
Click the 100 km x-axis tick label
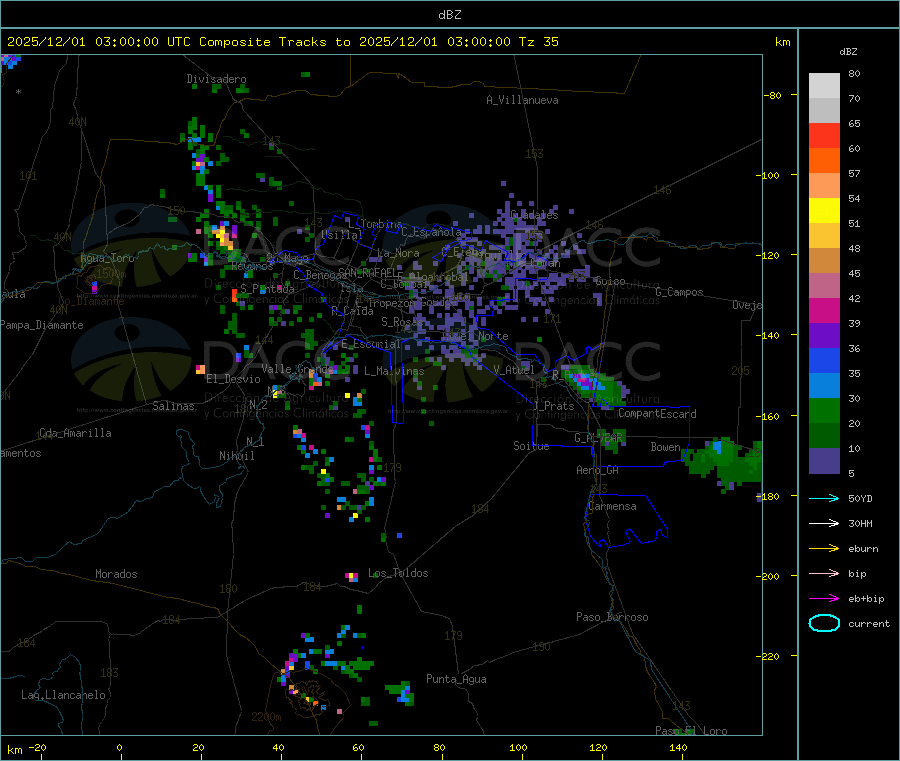(518, 747)
